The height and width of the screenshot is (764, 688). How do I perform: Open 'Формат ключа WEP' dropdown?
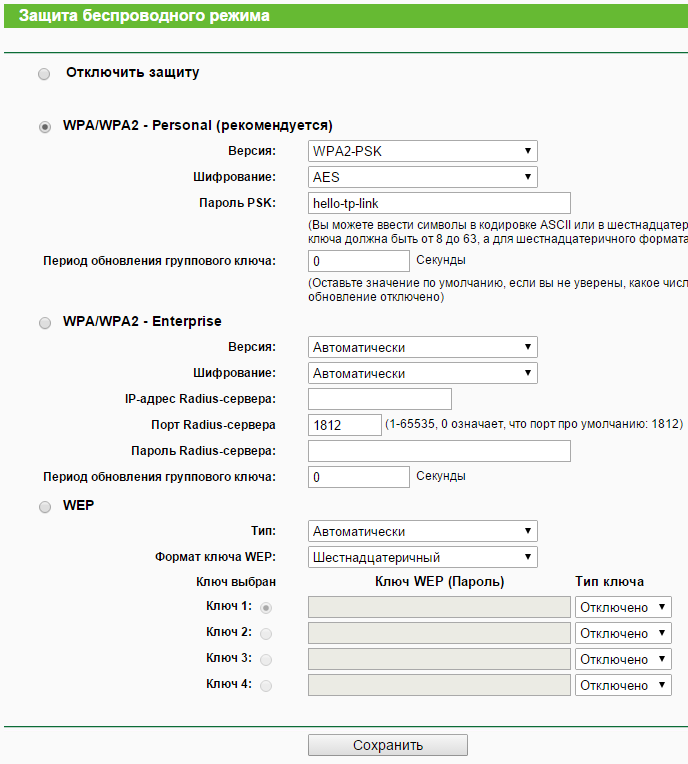click(x=422, y=557)
